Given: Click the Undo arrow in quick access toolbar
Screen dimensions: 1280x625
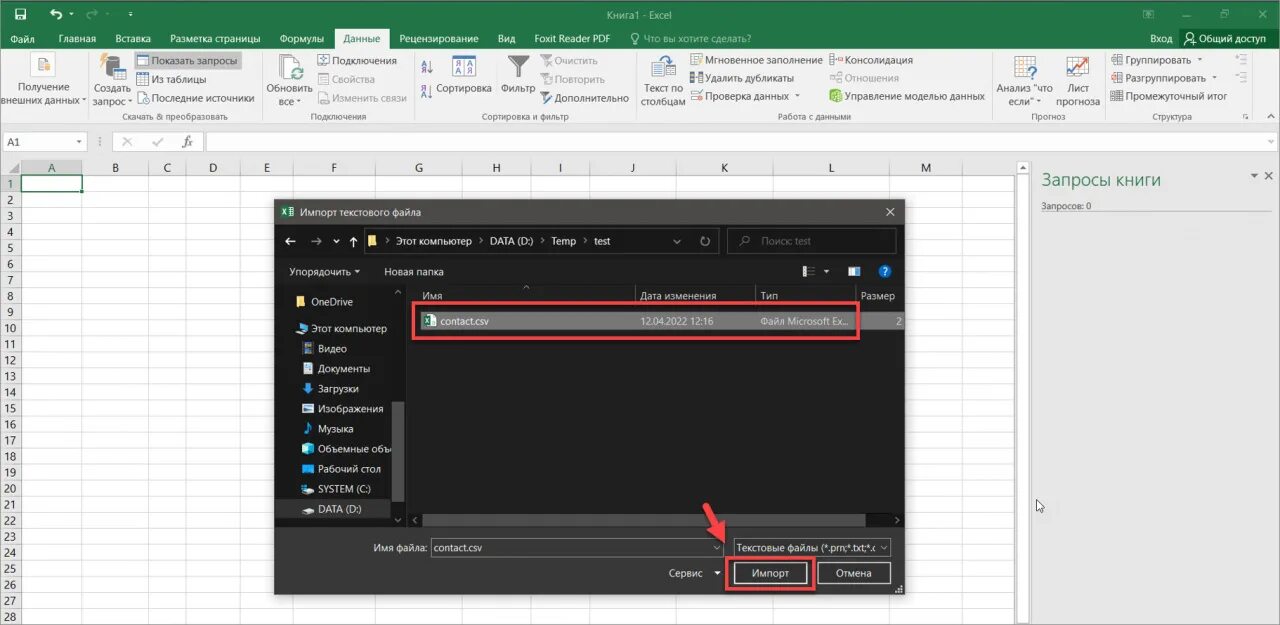Looking at the screenshot, I should pyautogui.click(x=55, y=15).
